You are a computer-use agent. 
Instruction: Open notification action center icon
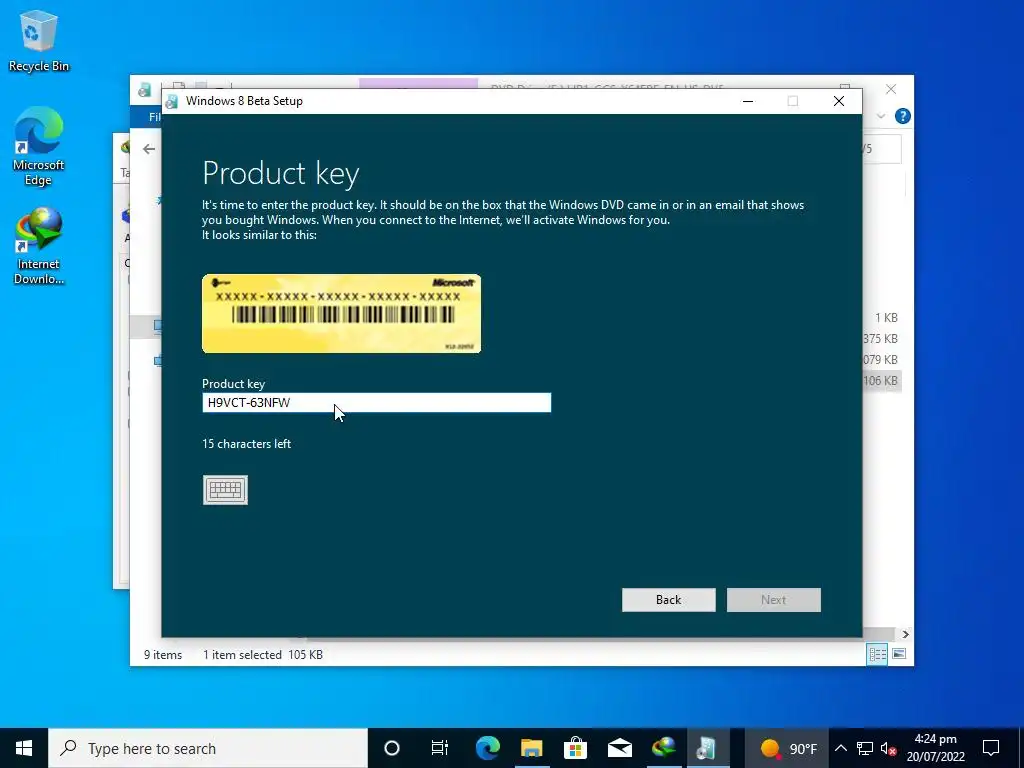(991, 748)
